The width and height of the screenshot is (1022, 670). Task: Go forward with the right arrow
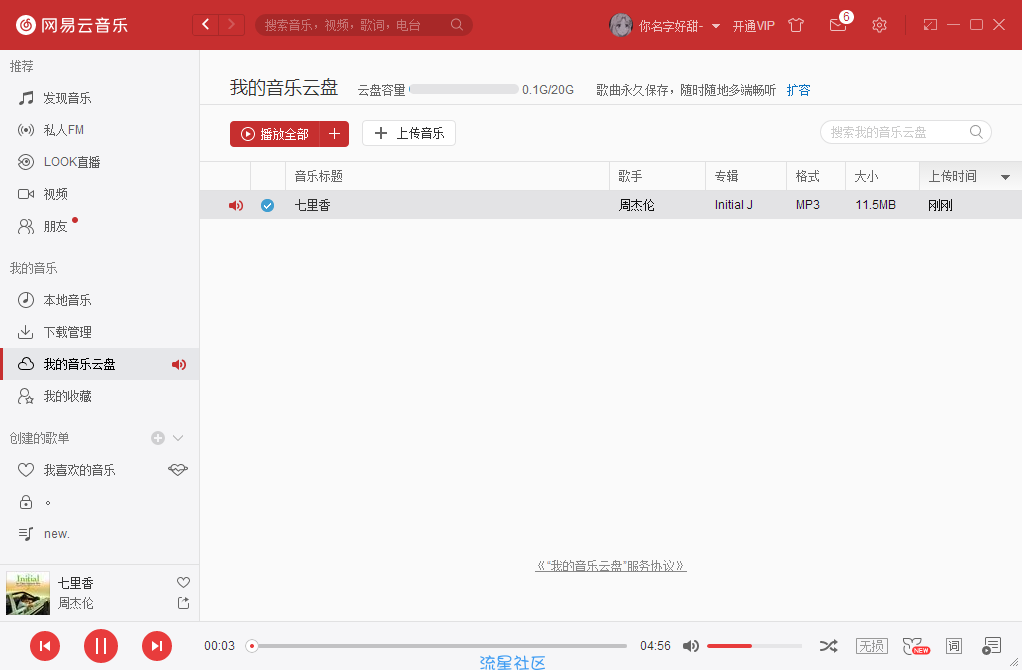point(231,25)
